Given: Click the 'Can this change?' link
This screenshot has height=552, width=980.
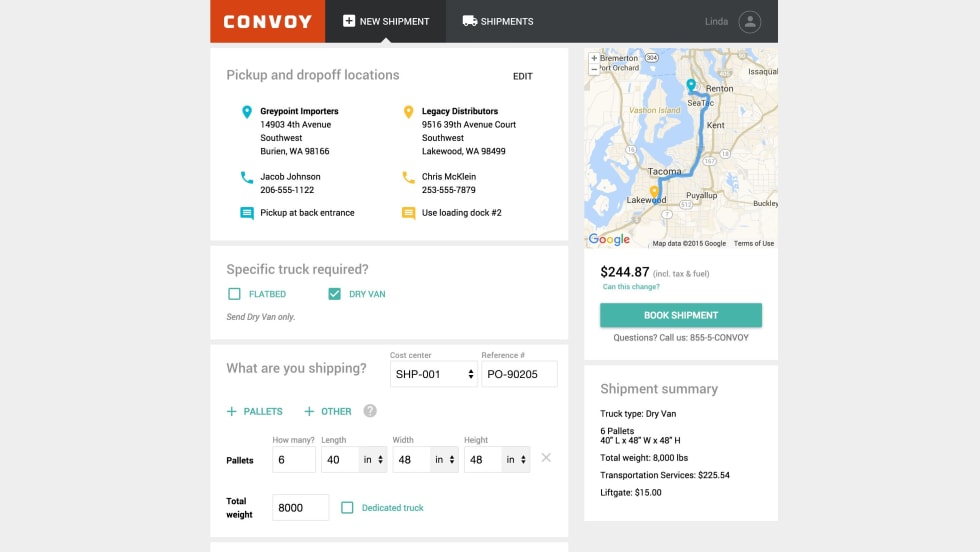Looking at the screenshot, I should [x=631, y=287].
